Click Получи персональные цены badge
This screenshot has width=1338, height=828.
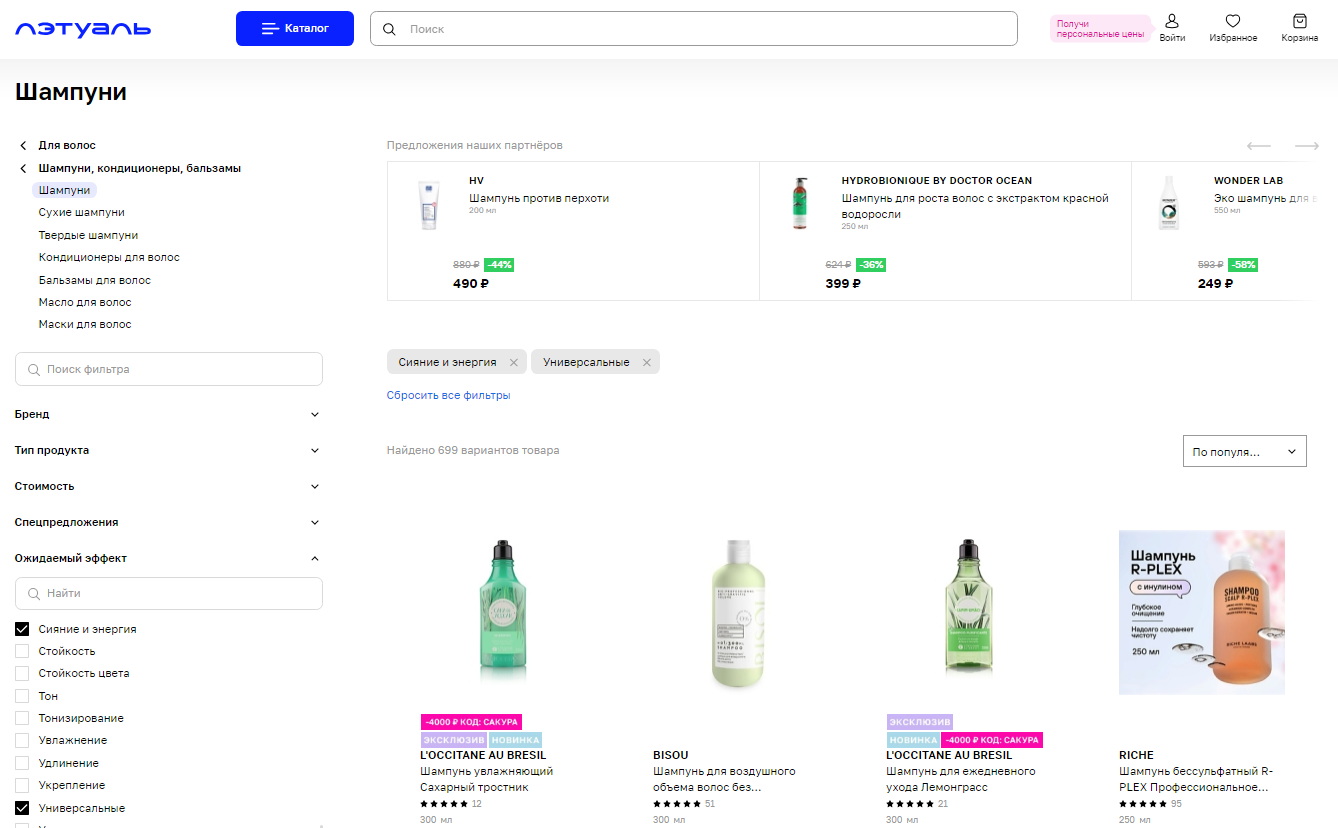[x=1100, y=29]
